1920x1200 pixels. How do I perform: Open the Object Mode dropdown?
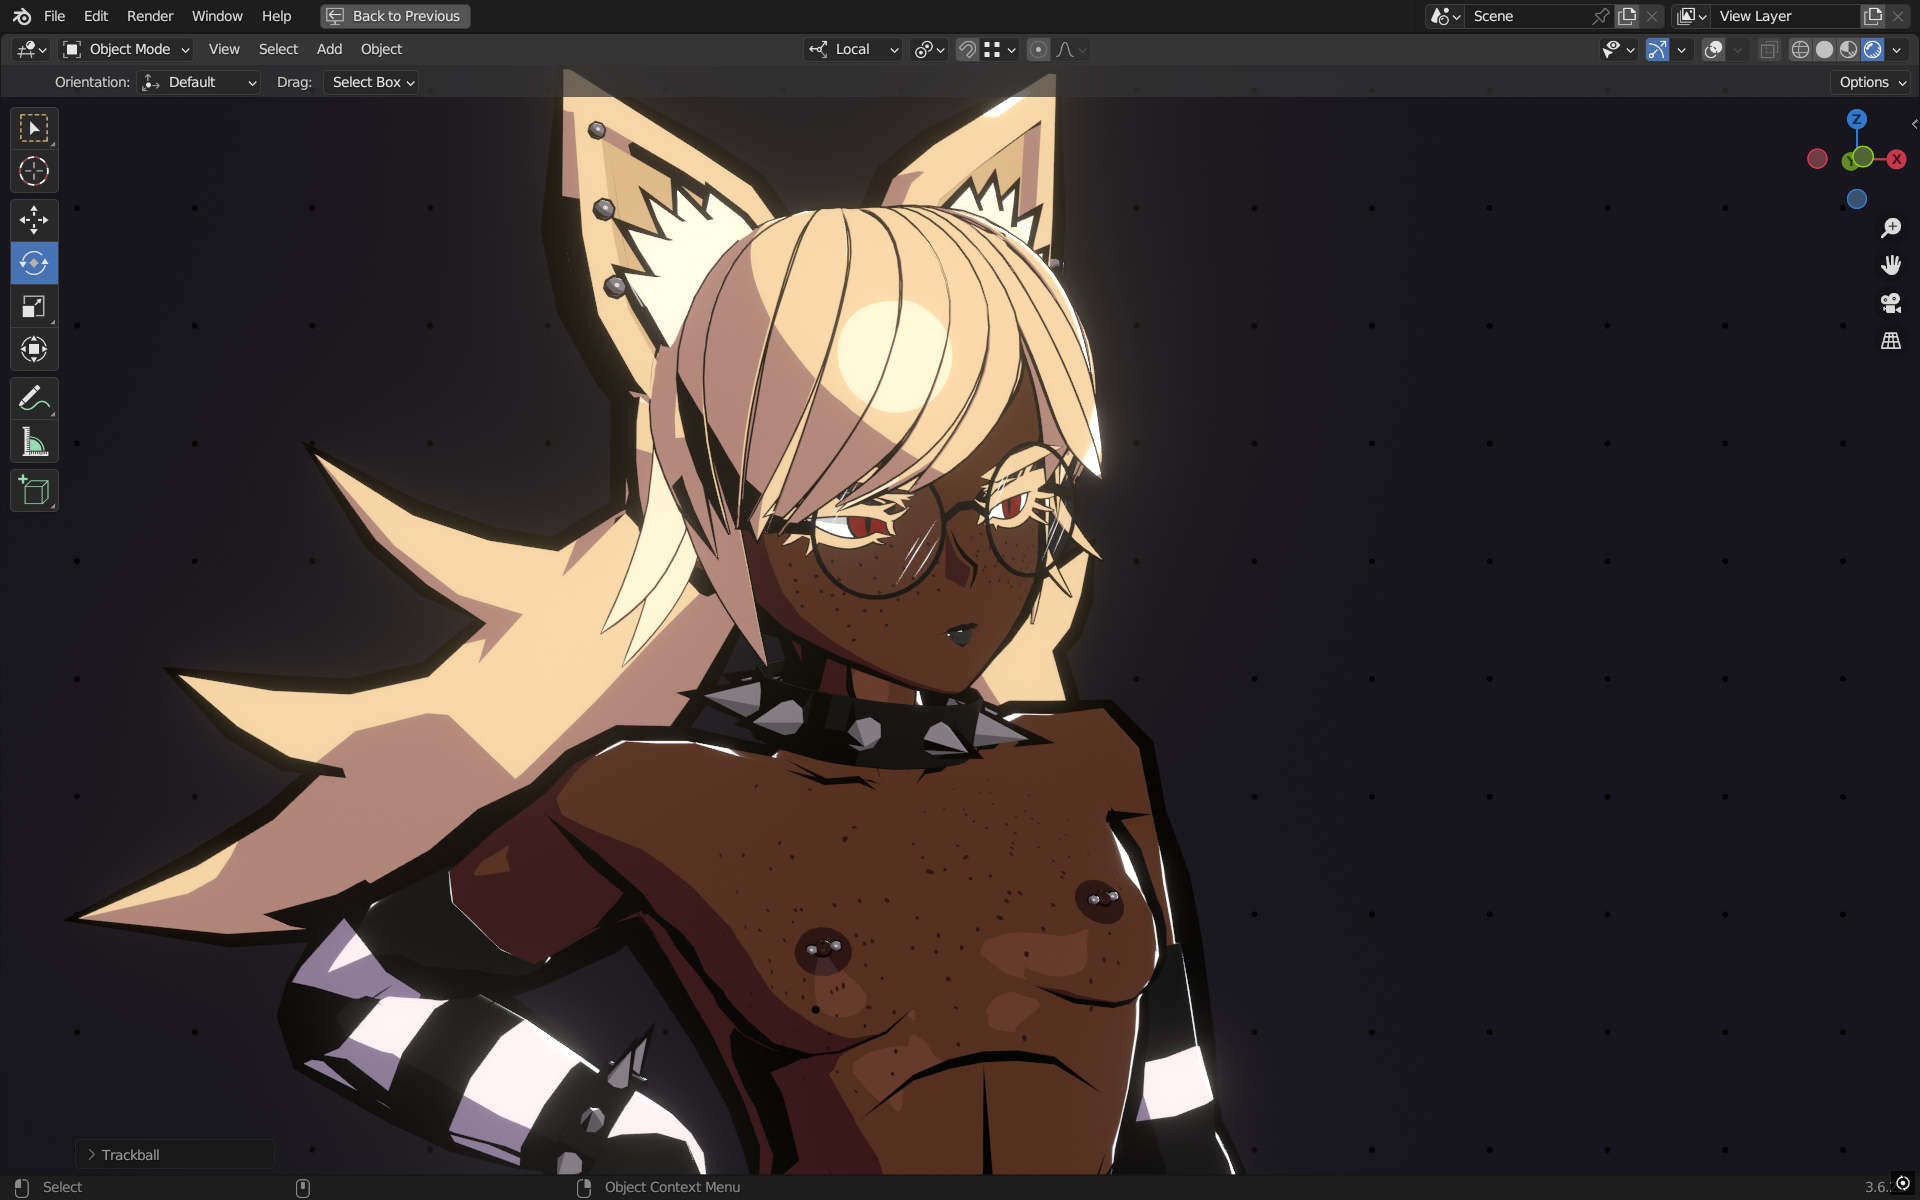point(126,49)
